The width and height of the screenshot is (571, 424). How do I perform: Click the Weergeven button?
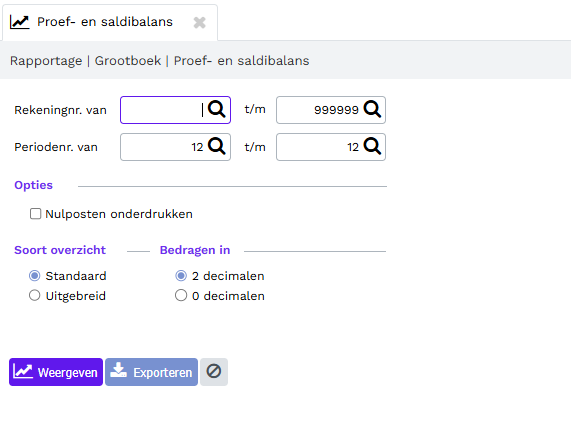click(56, 372)
